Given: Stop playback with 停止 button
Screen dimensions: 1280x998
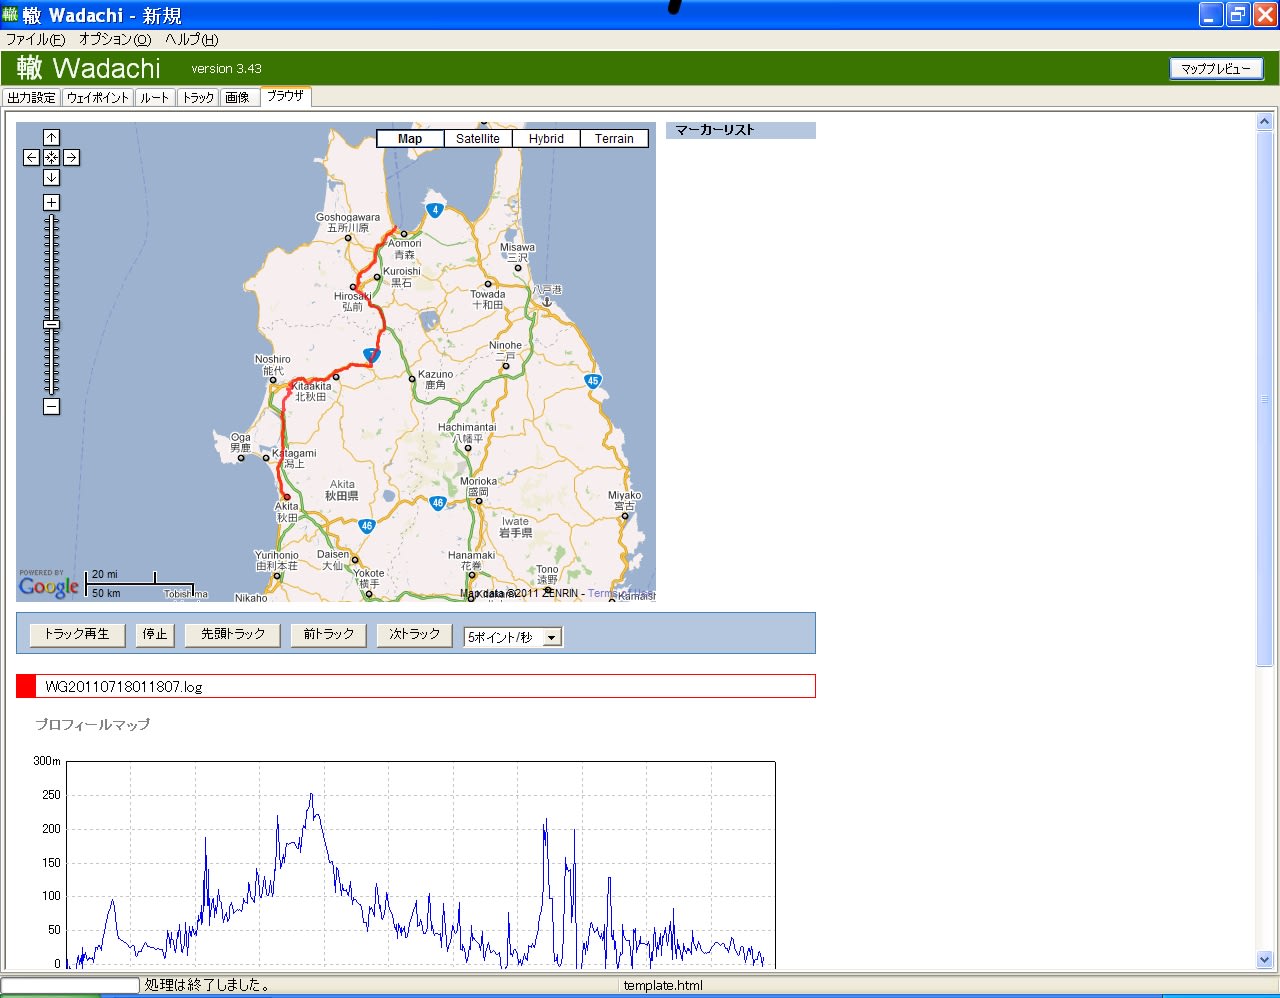Looking at the screenshot, I should coord(155,634).
